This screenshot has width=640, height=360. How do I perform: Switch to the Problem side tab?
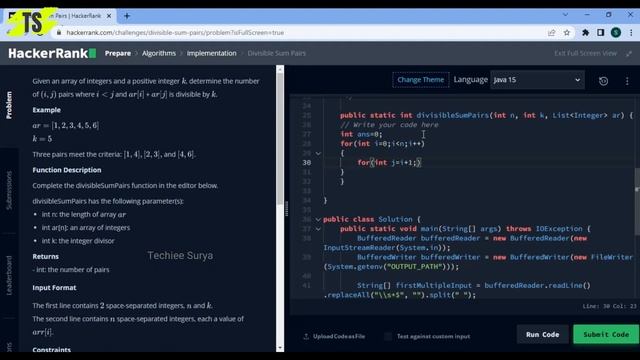[x=9, y=105]
